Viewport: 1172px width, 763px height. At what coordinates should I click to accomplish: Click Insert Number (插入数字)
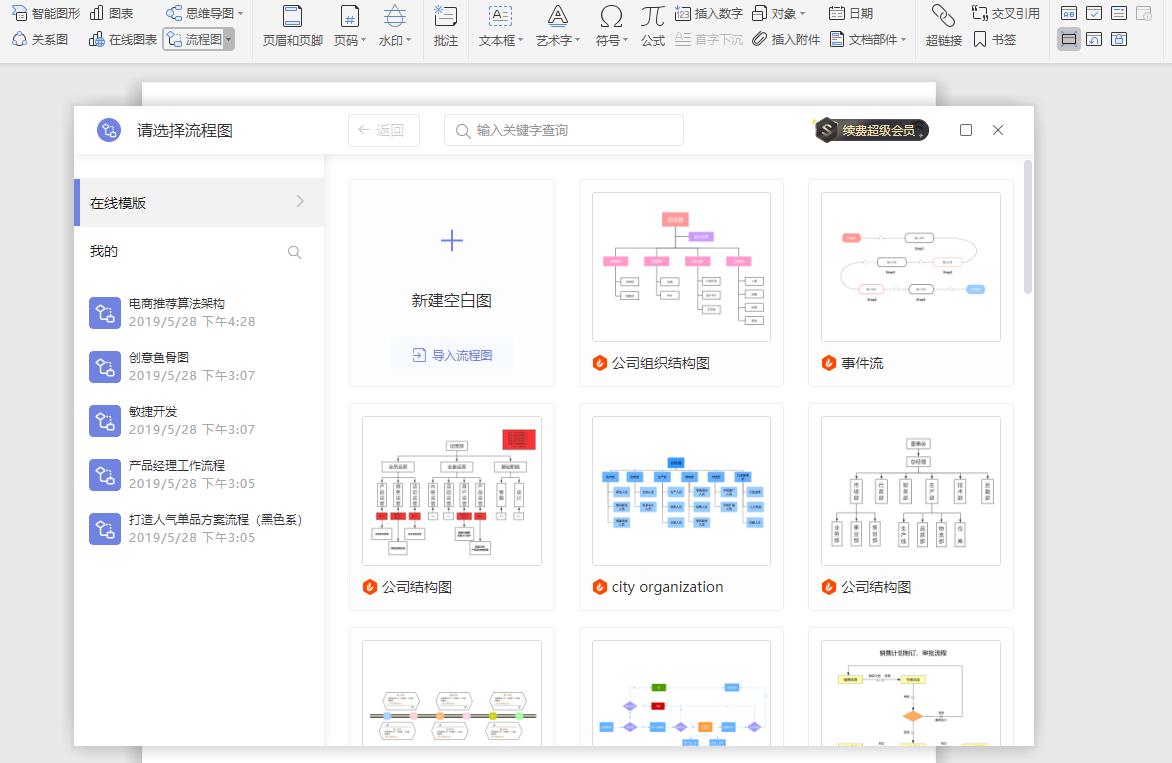click(709, 13)
